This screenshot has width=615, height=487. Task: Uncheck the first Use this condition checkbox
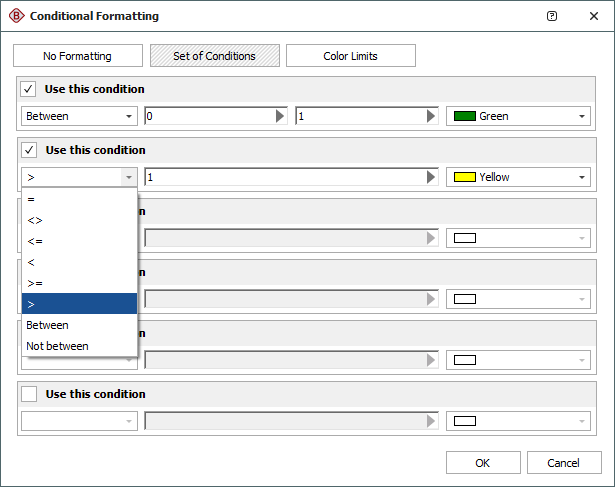coord(29,89)
